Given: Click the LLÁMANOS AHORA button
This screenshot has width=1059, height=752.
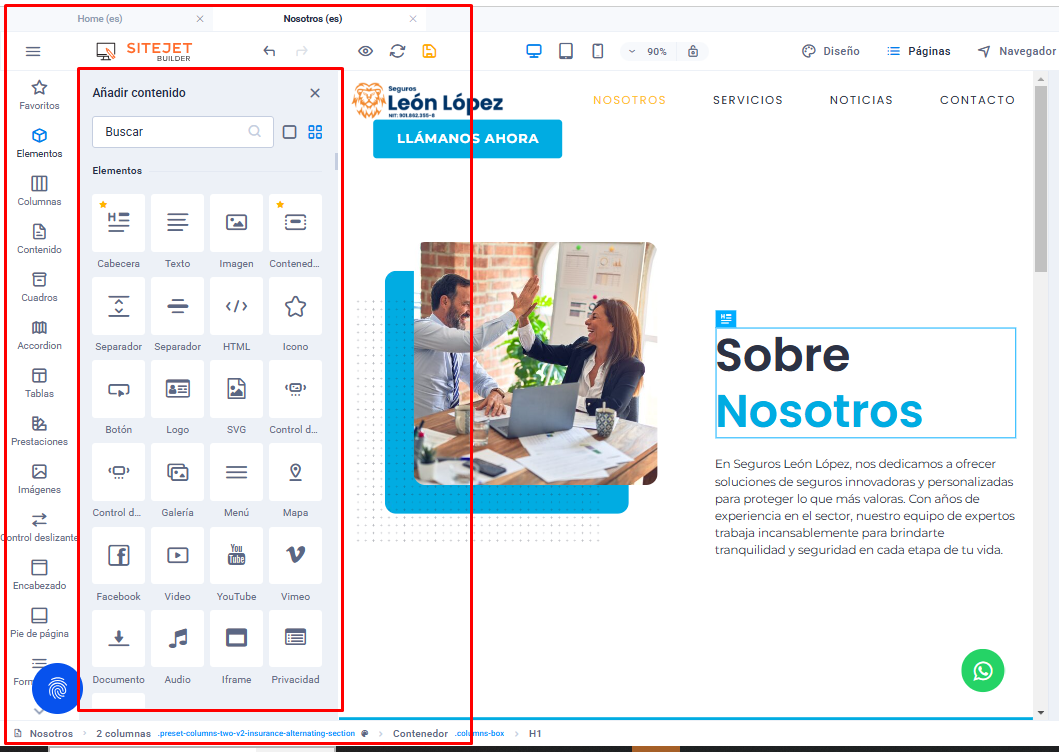Looking at the screenshot, I should [x=467, y=139].
